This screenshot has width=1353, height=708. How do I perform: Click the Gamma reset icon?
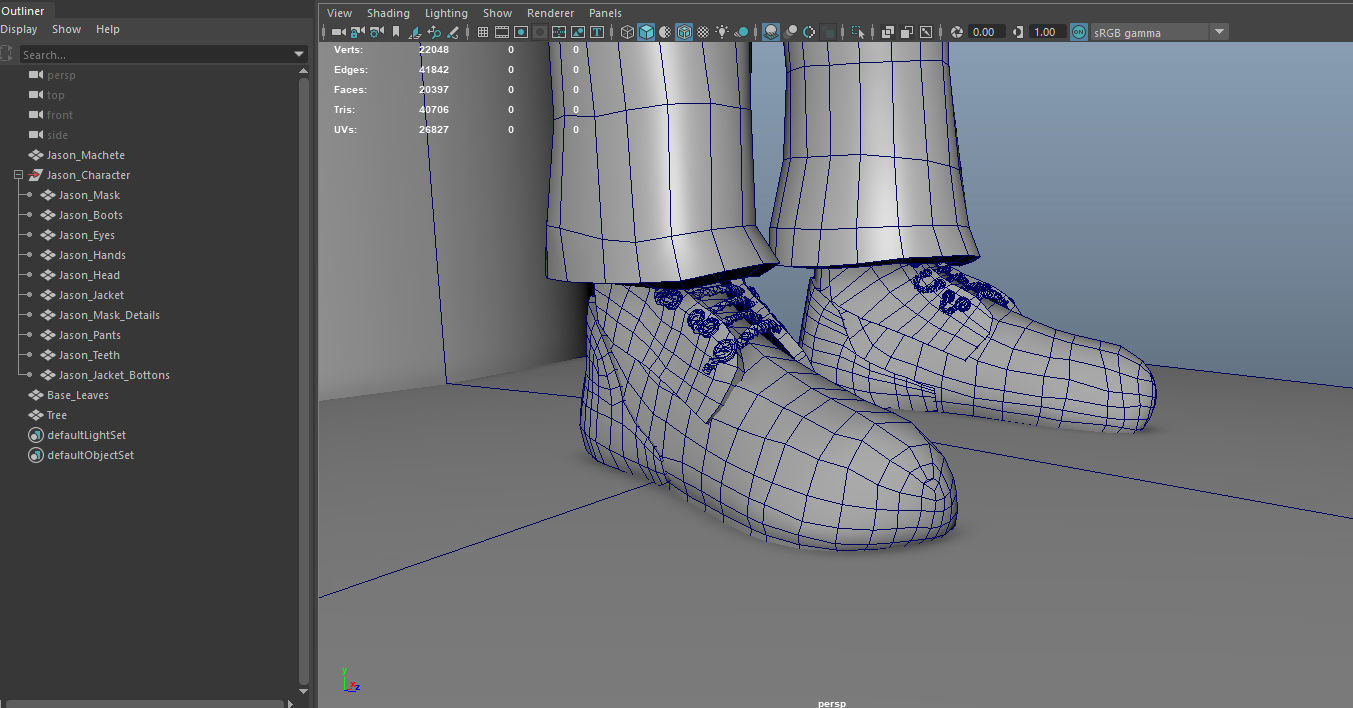click(x=1020, y=32)
